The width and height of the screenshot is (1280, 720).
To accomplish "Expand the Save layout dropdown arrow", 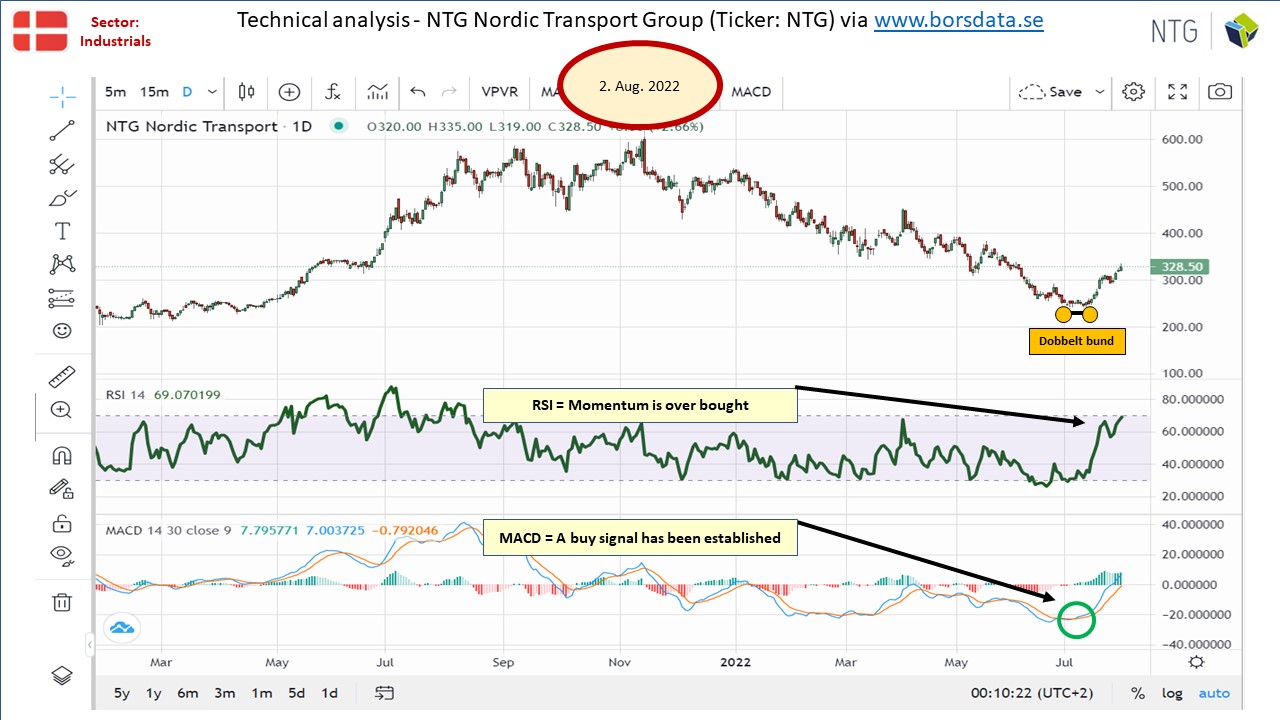I will point(1100,92).
